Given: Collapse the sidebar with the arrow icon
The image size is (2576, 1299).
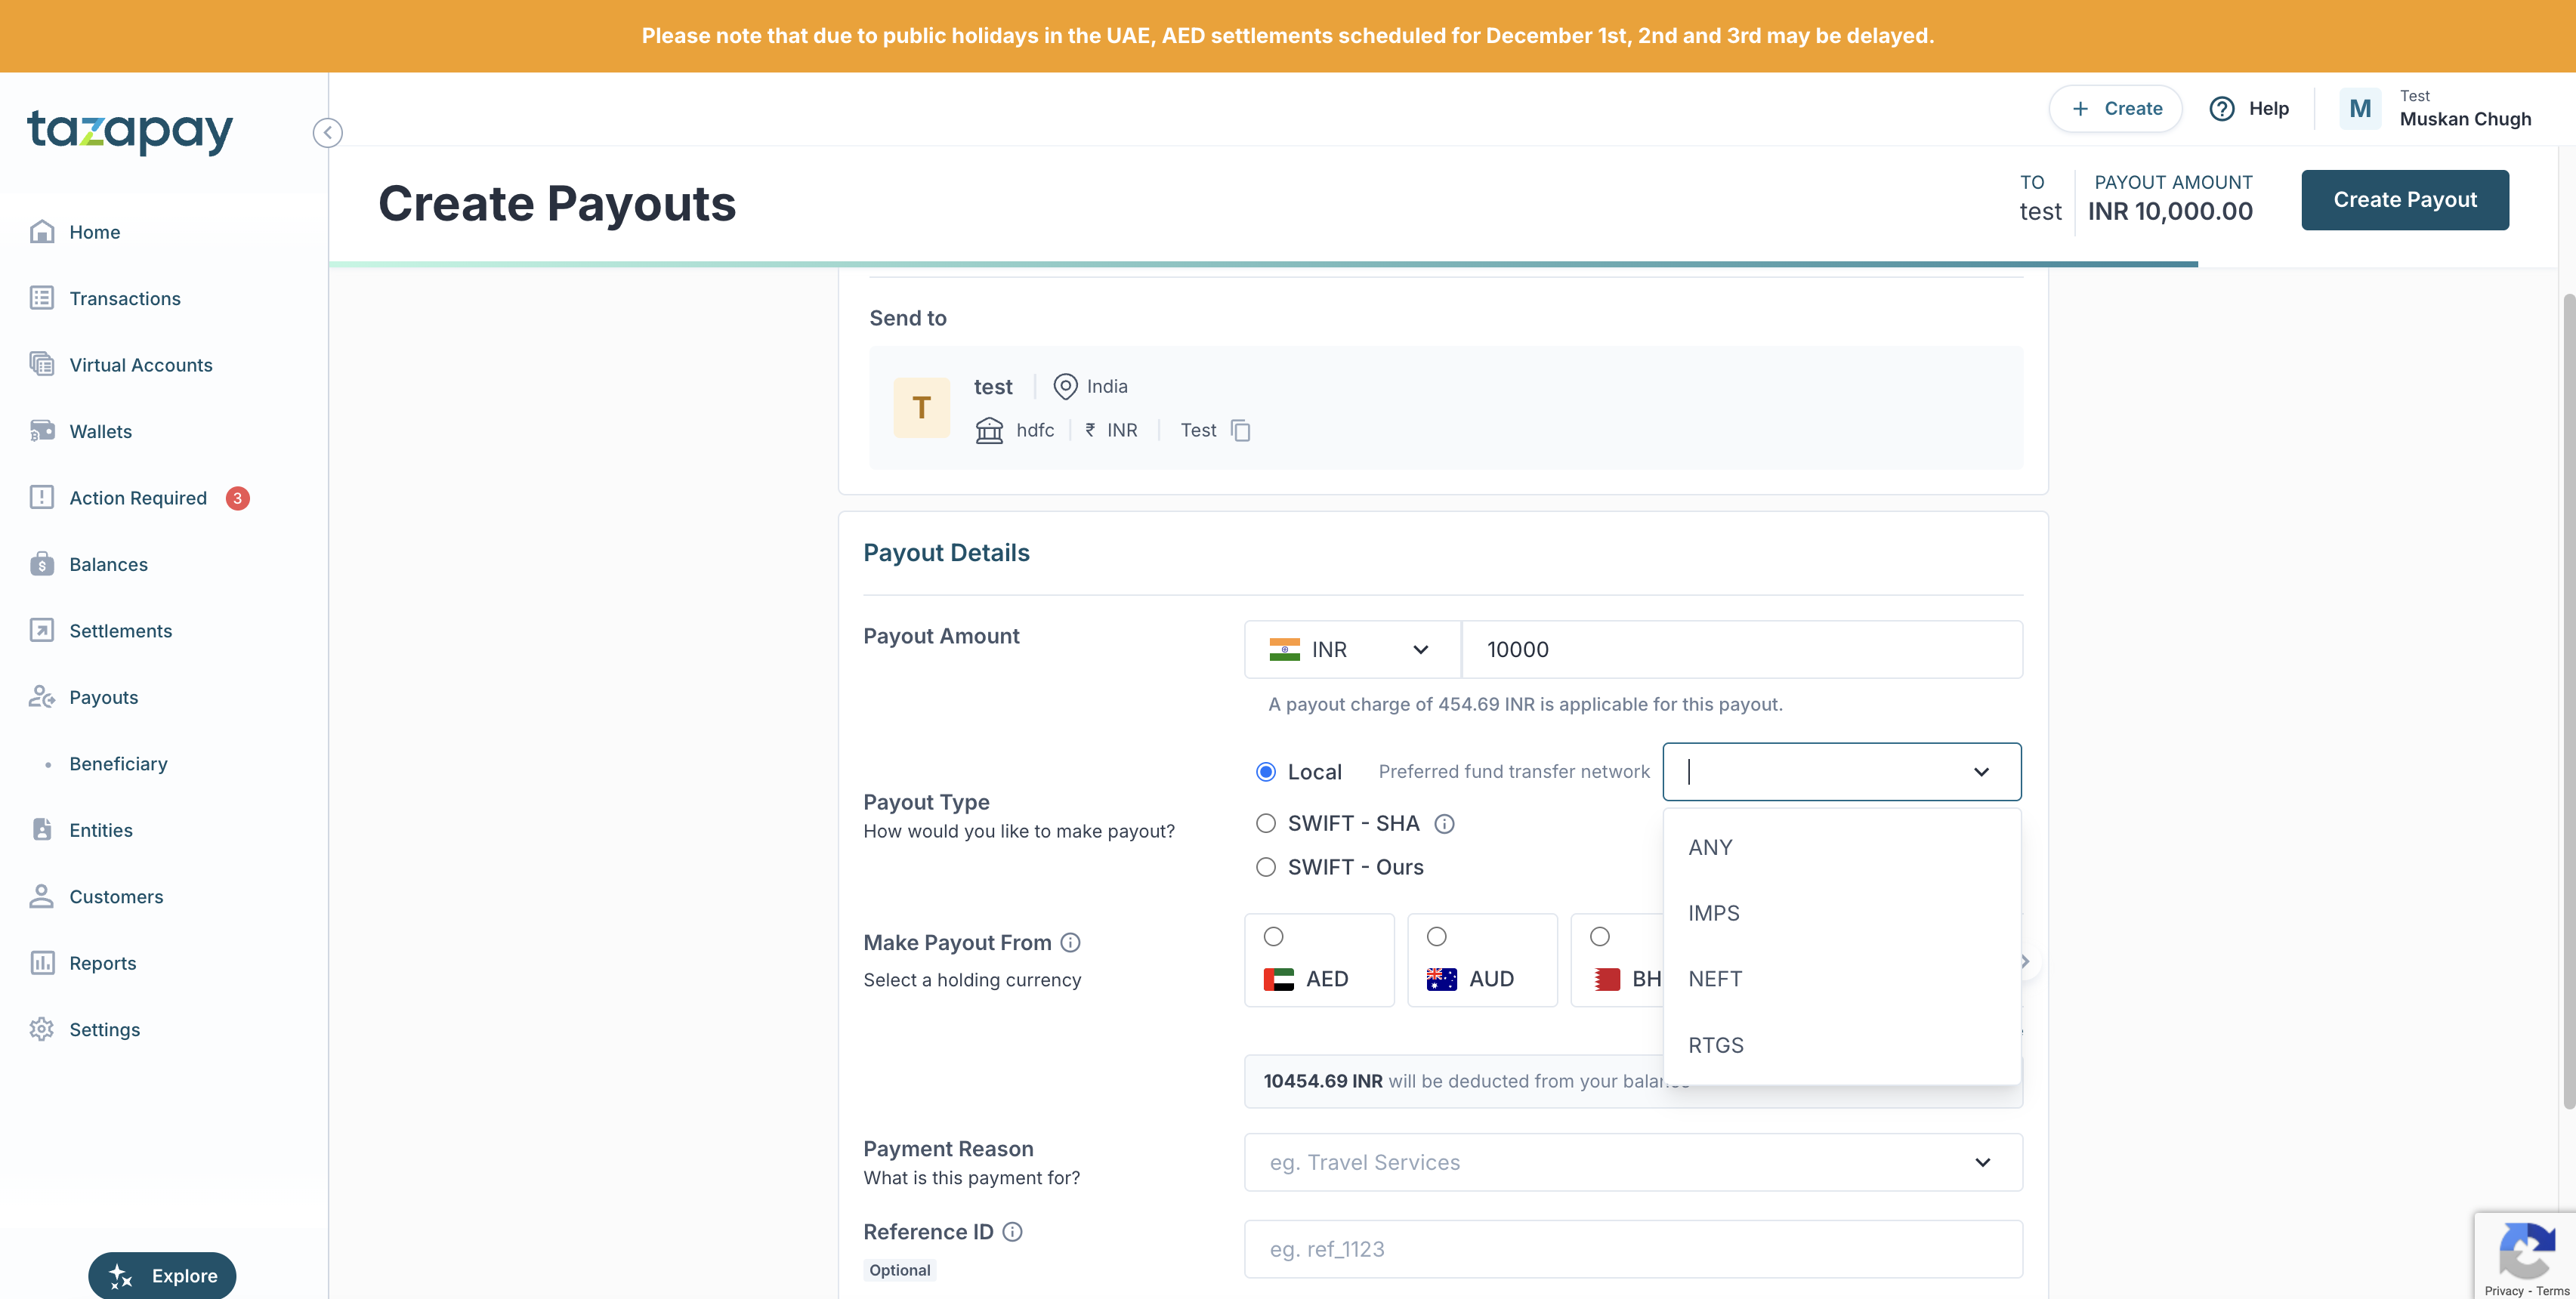Looking at the screenshot, I should click(327, 133).
